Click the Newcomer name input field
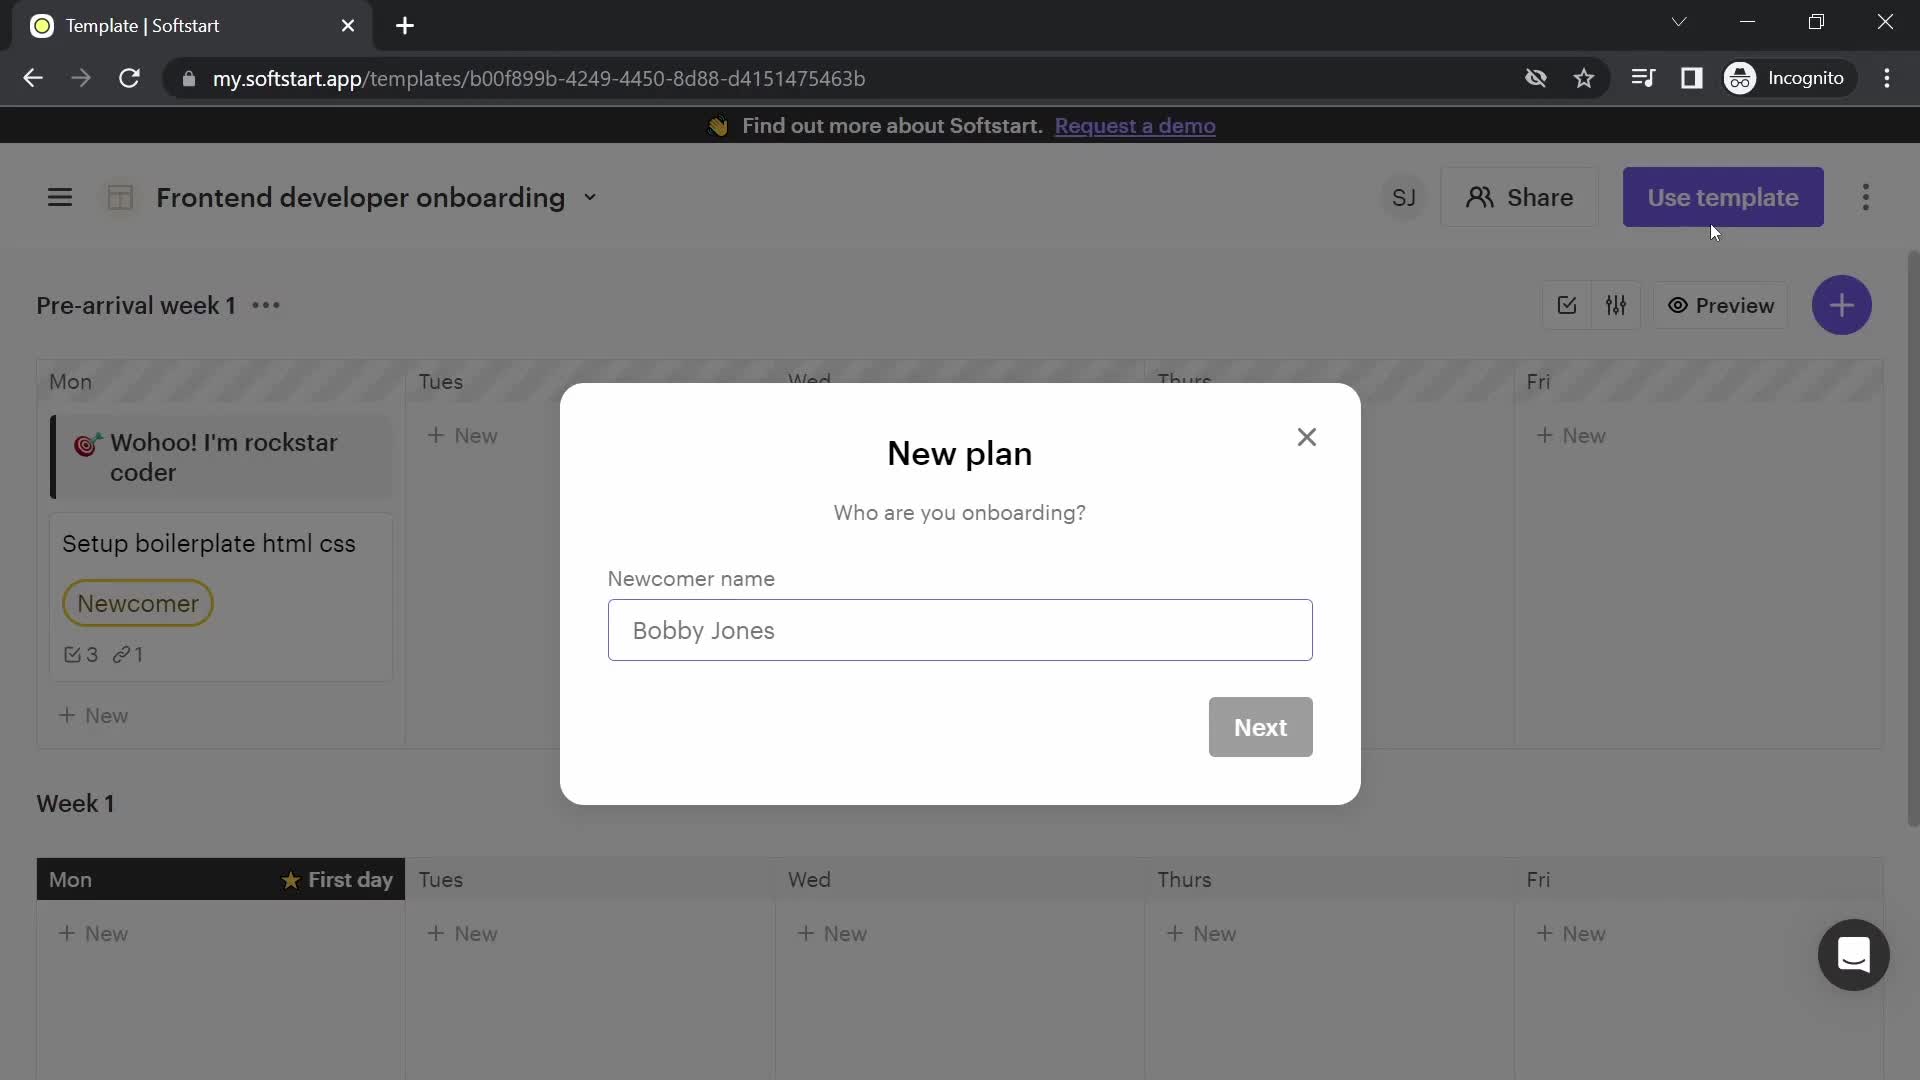 pos(960,630)
